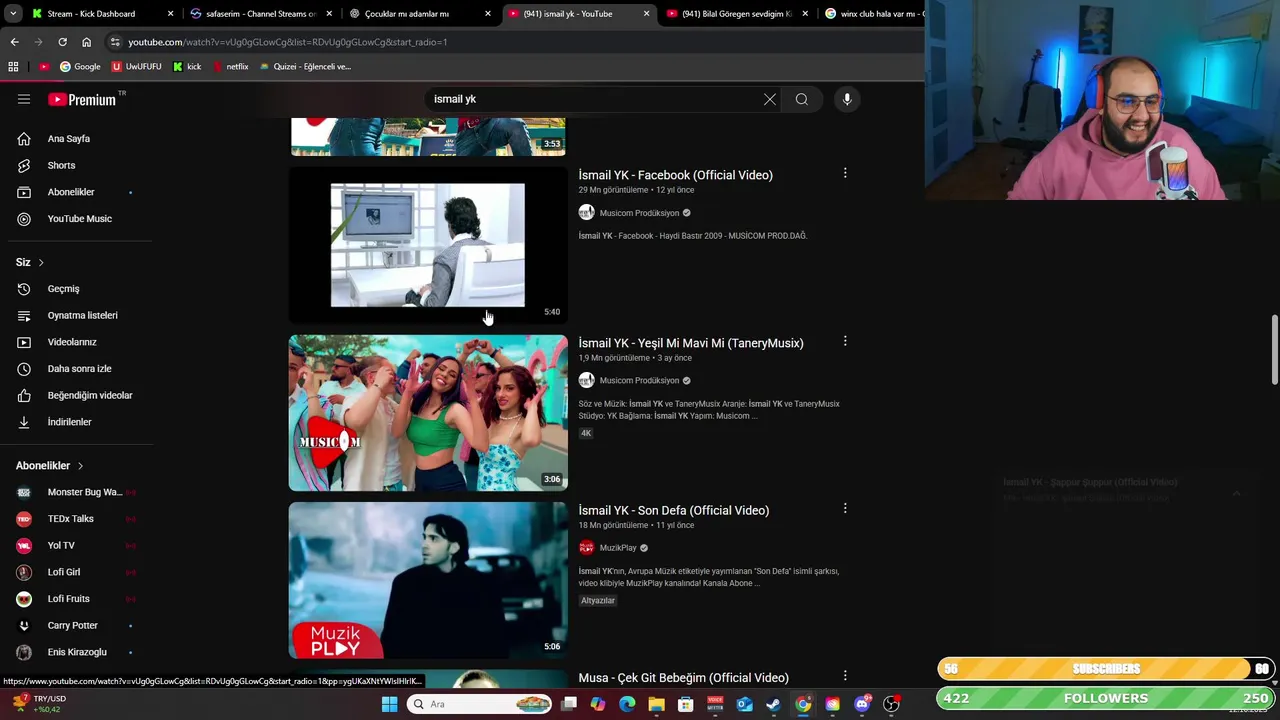Reload the page
This screenshot has width=1280, height=720.
pyautogui.click(x=62, y=42)
